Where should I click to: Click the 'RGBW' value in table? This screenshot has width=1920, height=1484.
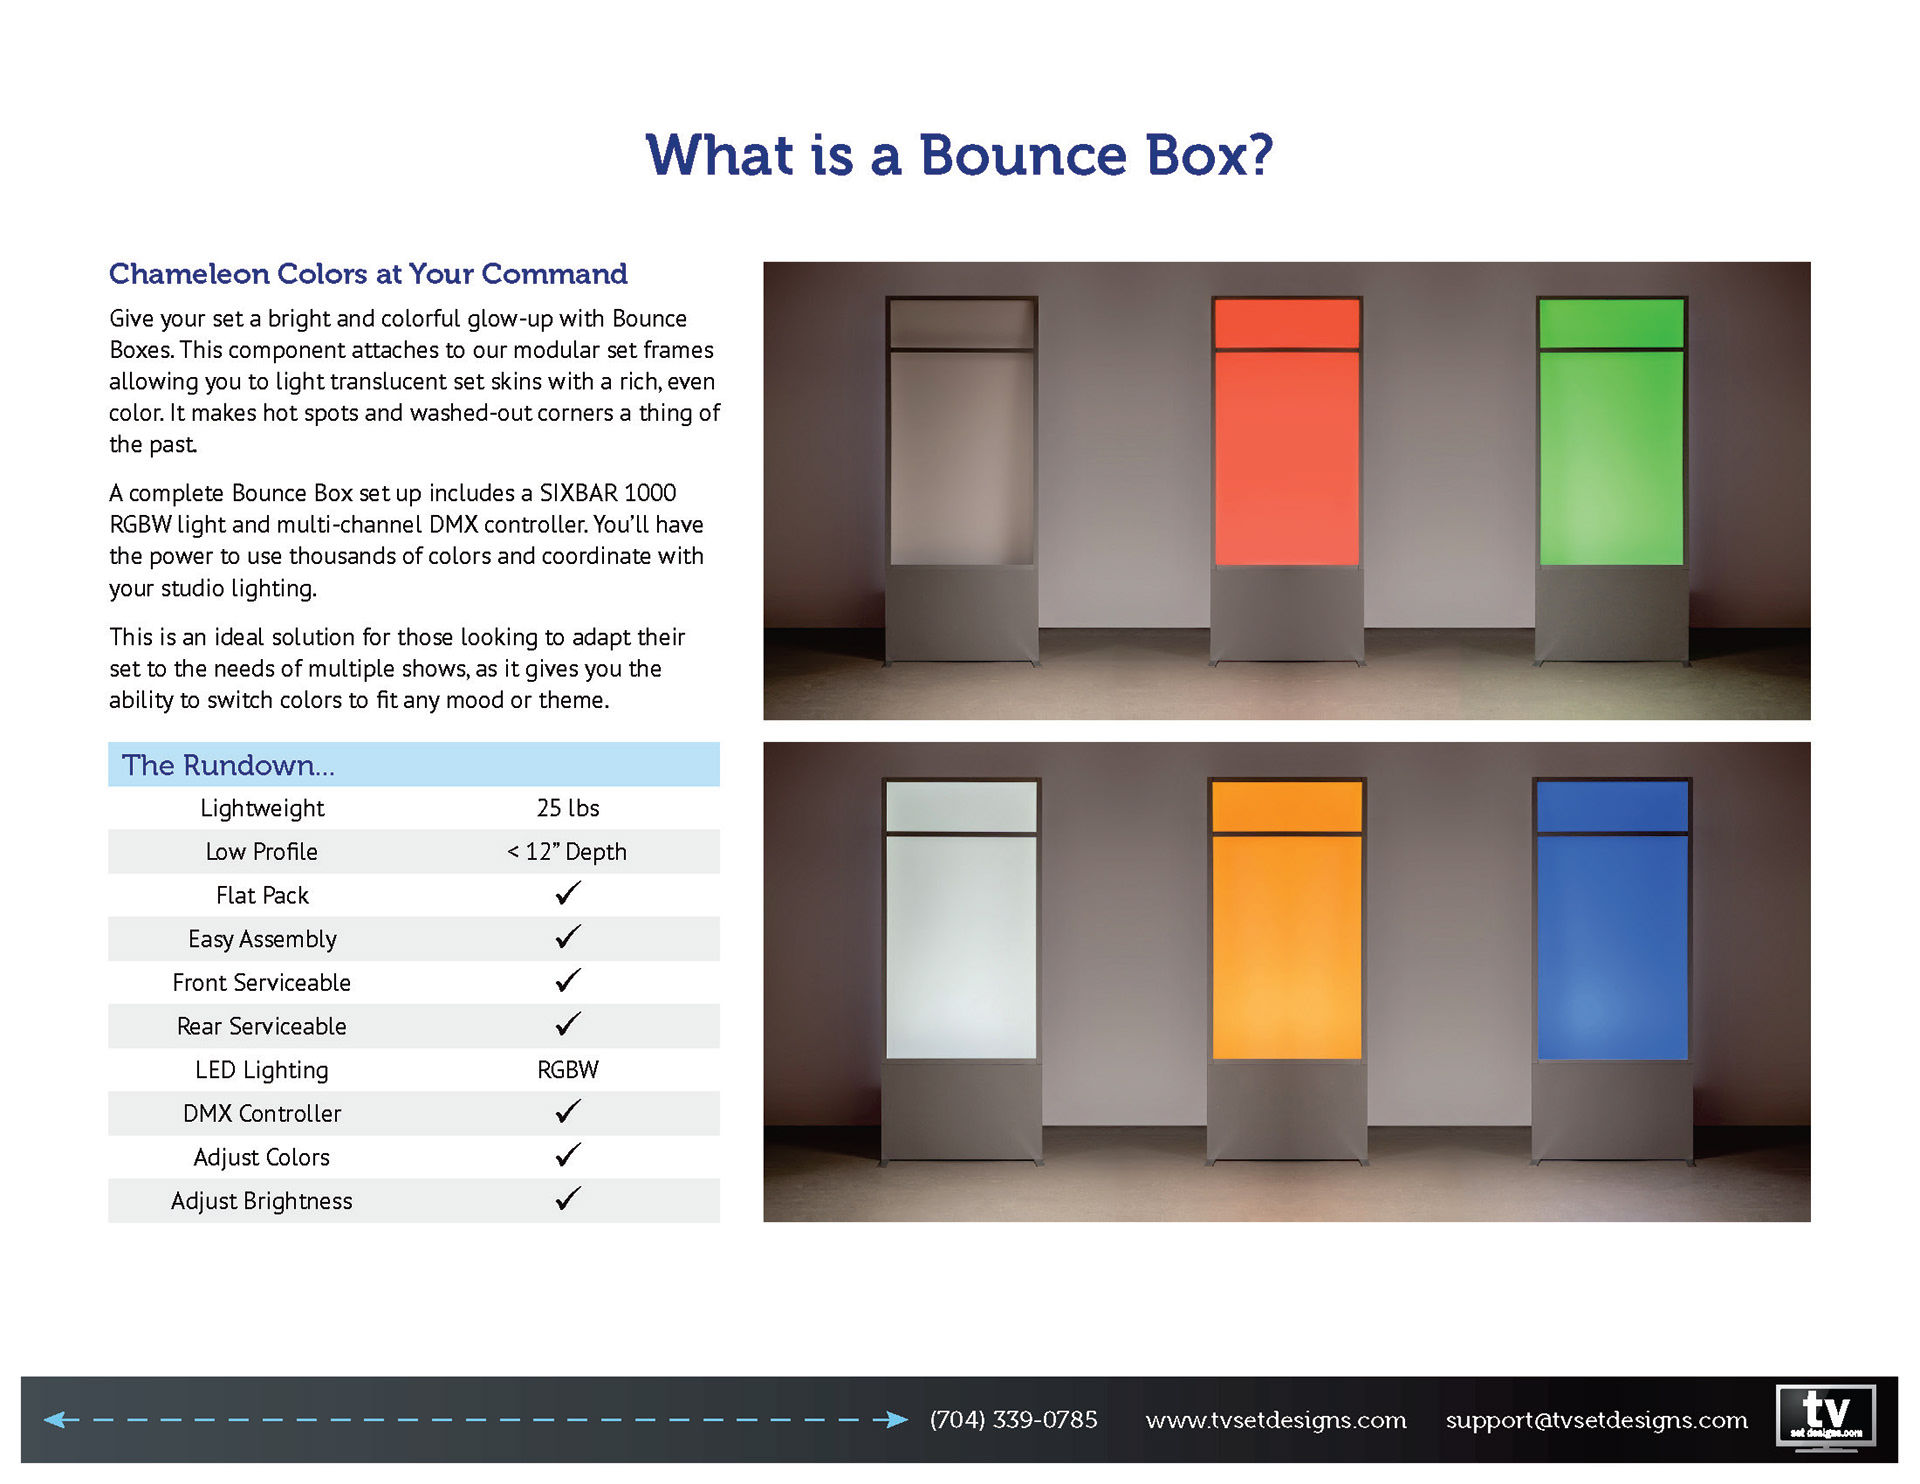568,1070
